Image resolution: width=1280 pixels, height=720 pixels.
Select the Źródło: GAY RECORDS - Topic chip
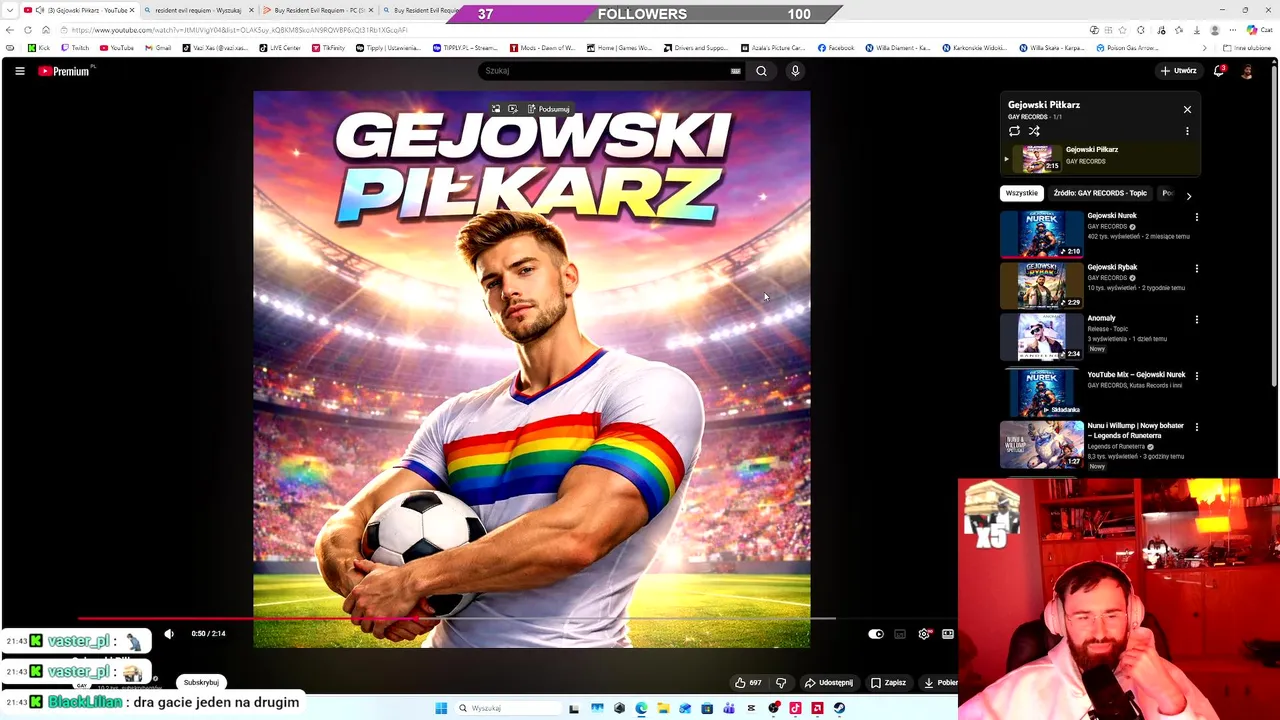(1100, 193)
